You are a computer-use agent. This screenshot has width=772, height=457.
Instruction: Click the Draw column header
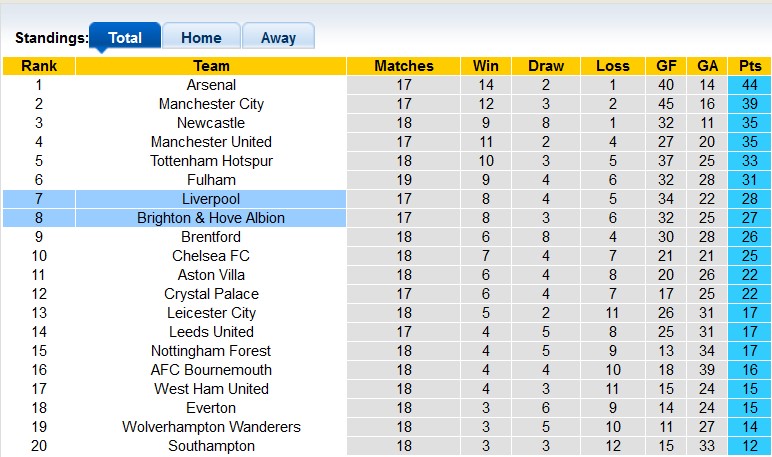(x=546, y=66)
